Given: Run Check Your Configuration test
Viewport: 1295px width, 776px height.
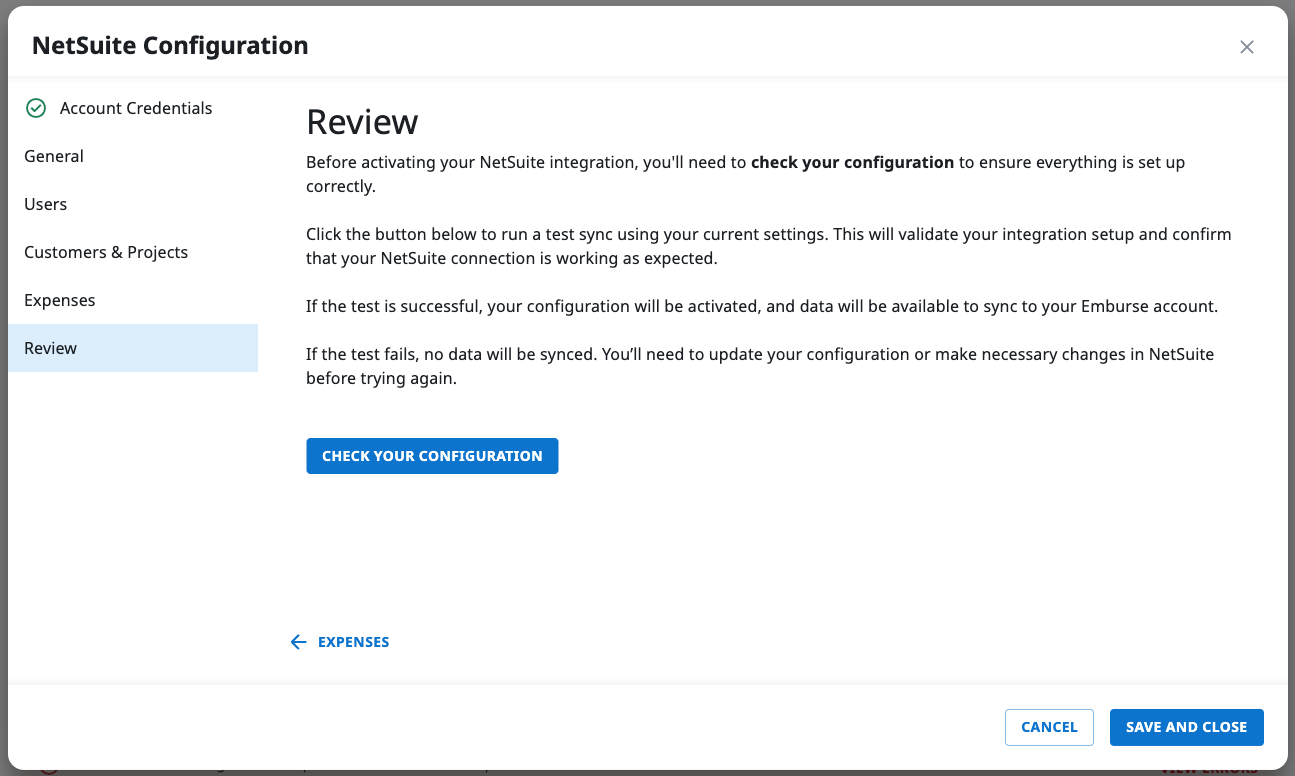Looking at the screenshot, I should (x=432, y=456).
